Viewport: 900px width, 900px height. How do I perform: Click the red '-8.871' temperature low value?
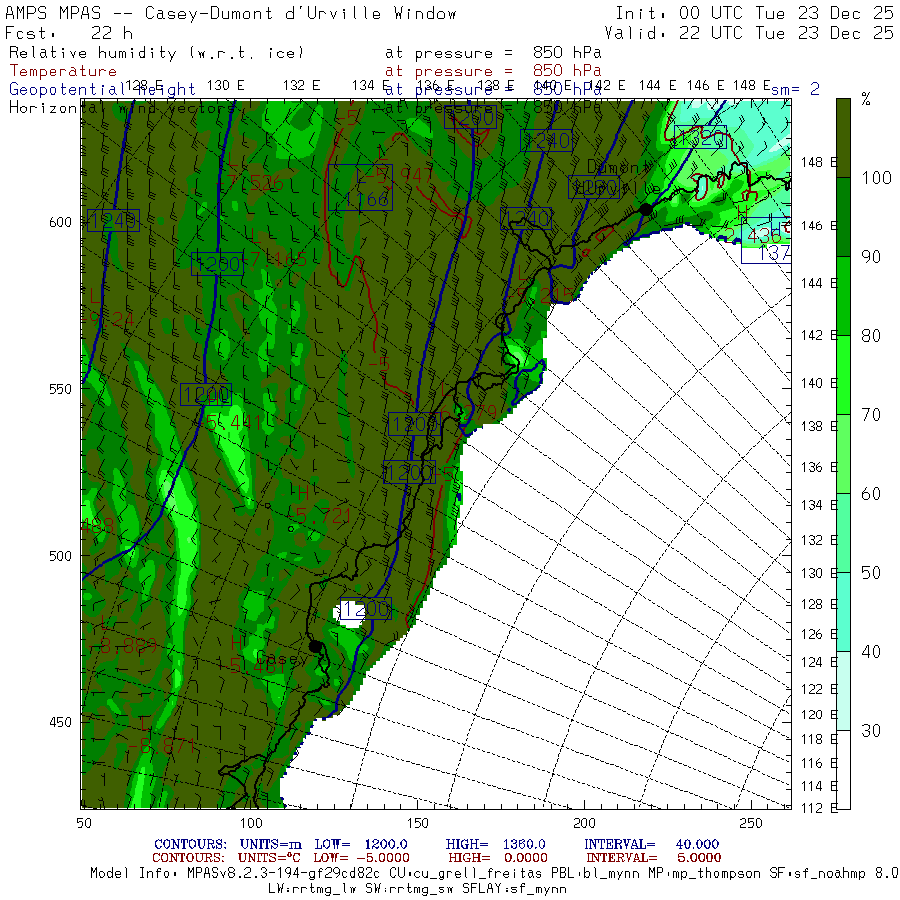[x=161, y=746]
